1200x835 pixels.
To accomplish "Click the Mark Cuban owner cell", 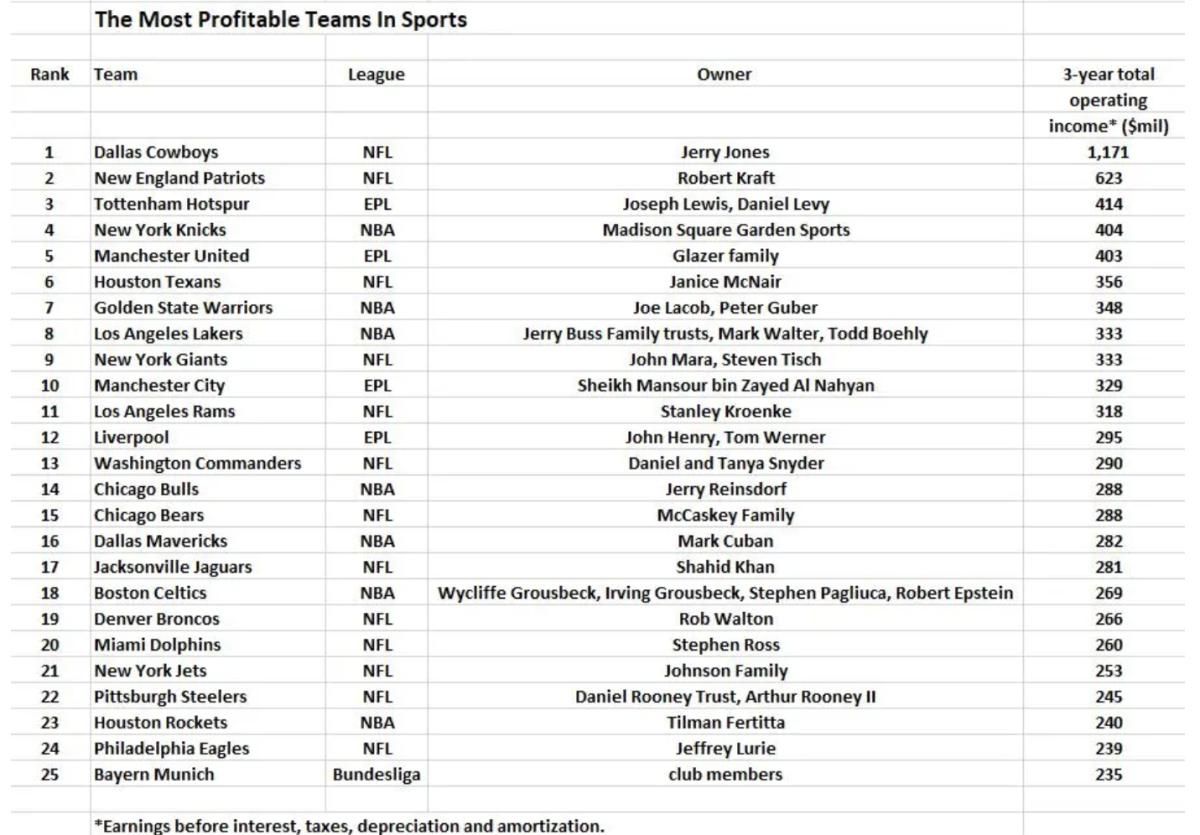I will [x=726, y=541].
